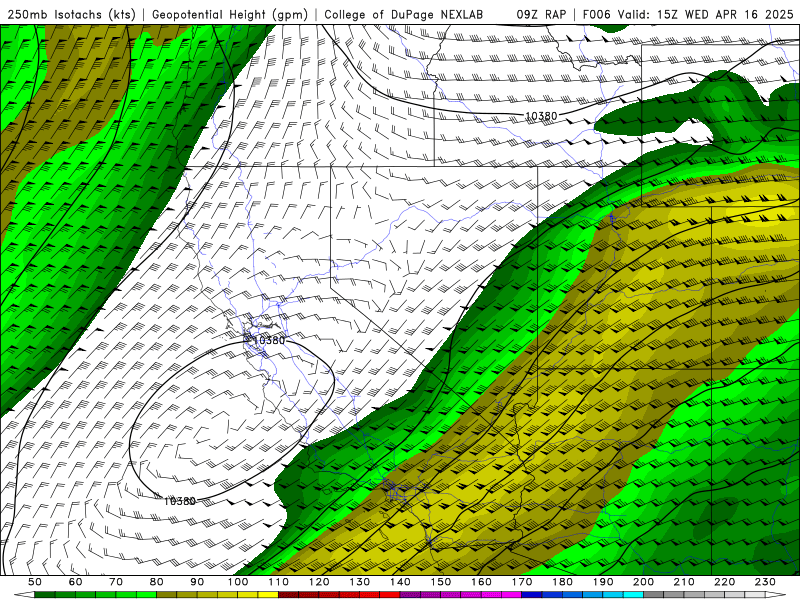Select the 150 knots legend label
Image resolution: width=800 pixels, height=600 pixels.
(x=441, y=582)
